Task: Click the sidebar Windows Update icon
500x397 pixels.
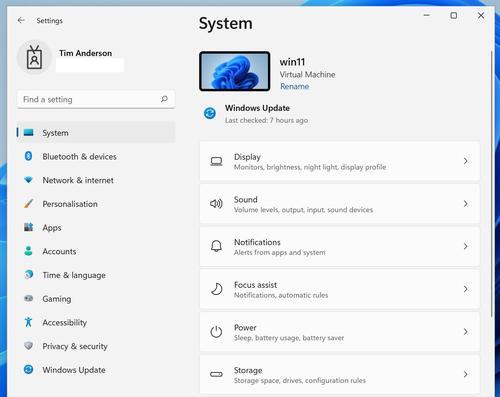Action: [x=29, y=369]
